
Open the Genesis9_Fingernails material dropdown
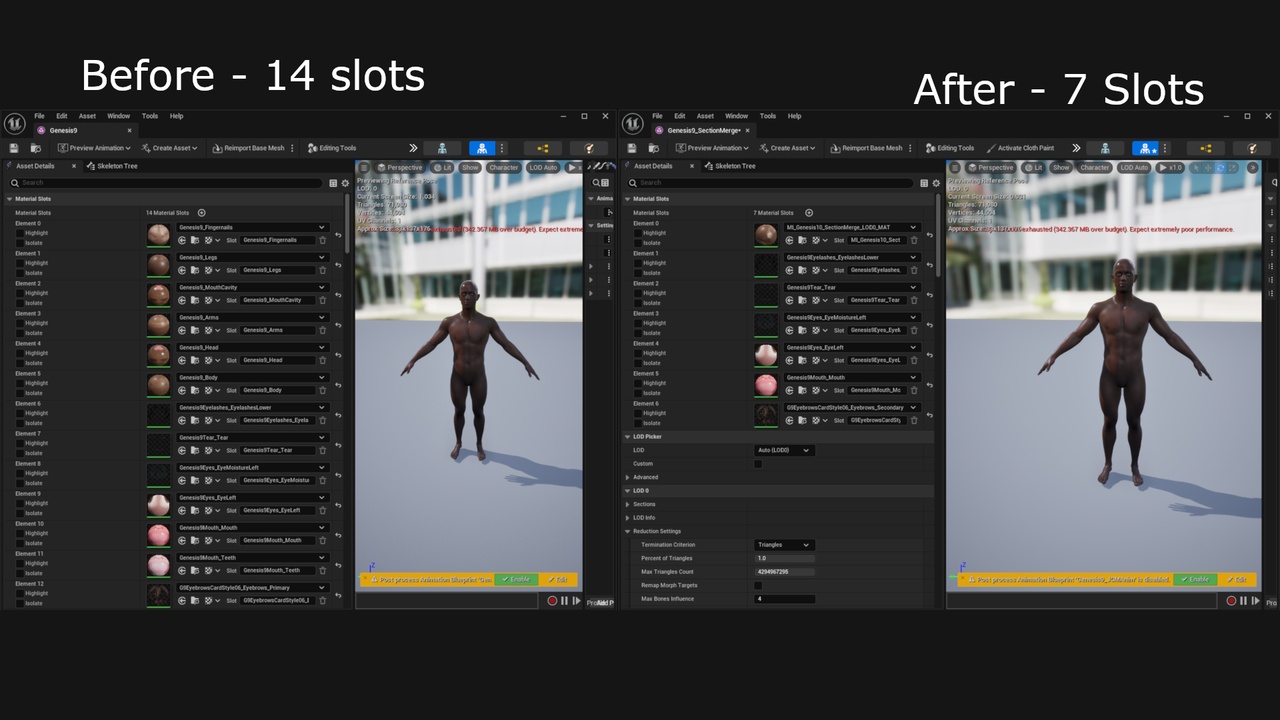click(x=252, y=227)
